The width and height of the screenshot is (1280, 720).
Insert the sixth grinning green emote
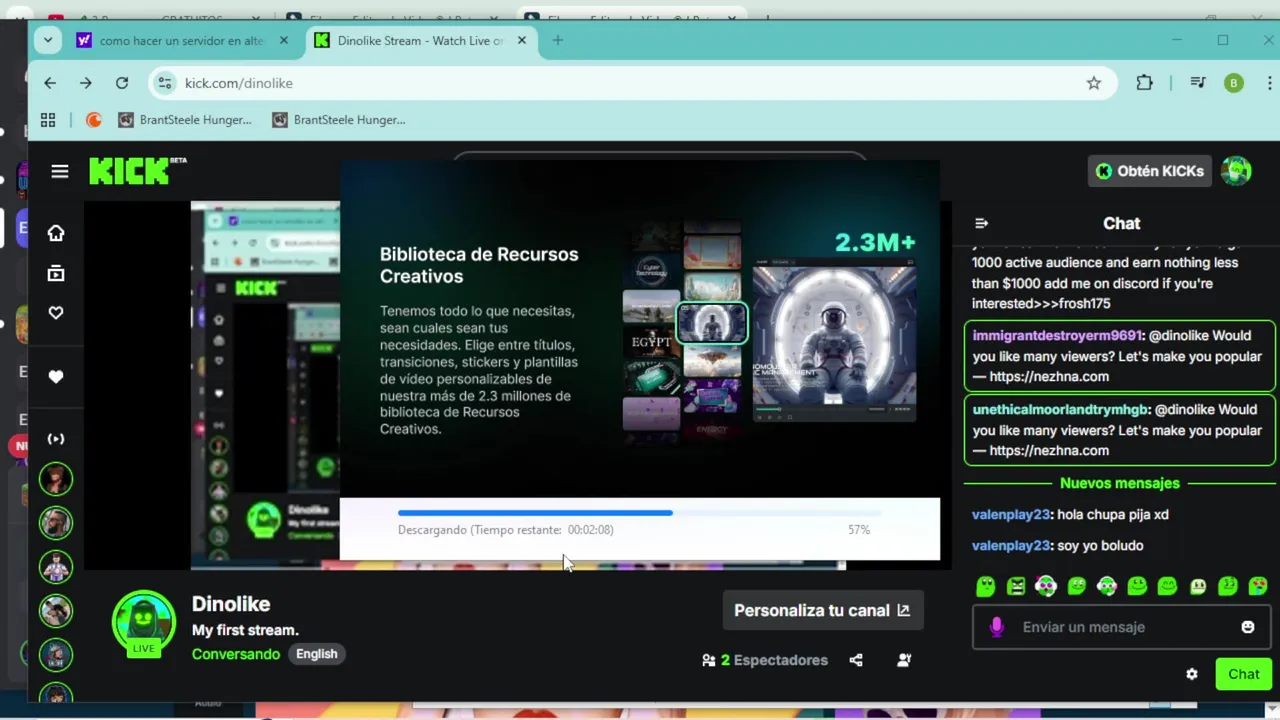[x=1137, y=587]
